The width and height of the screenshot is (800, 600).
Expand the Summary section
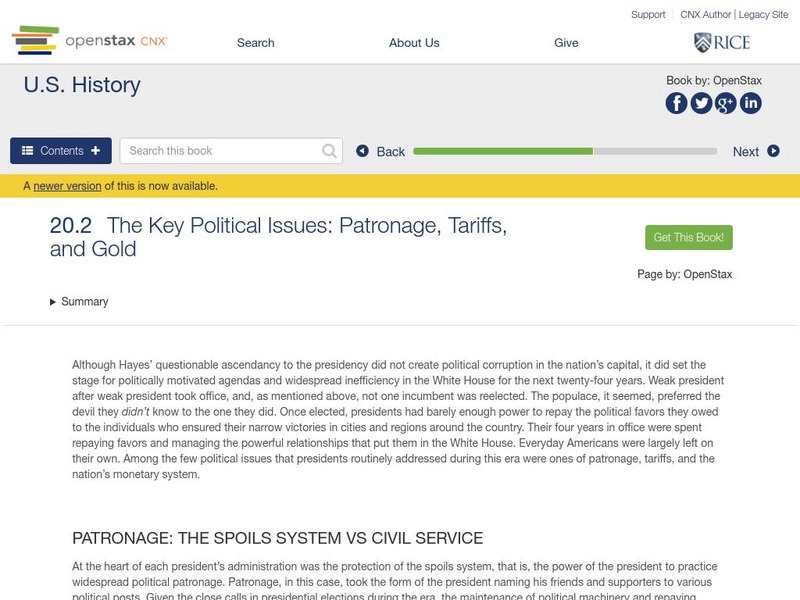coord(79,302)
